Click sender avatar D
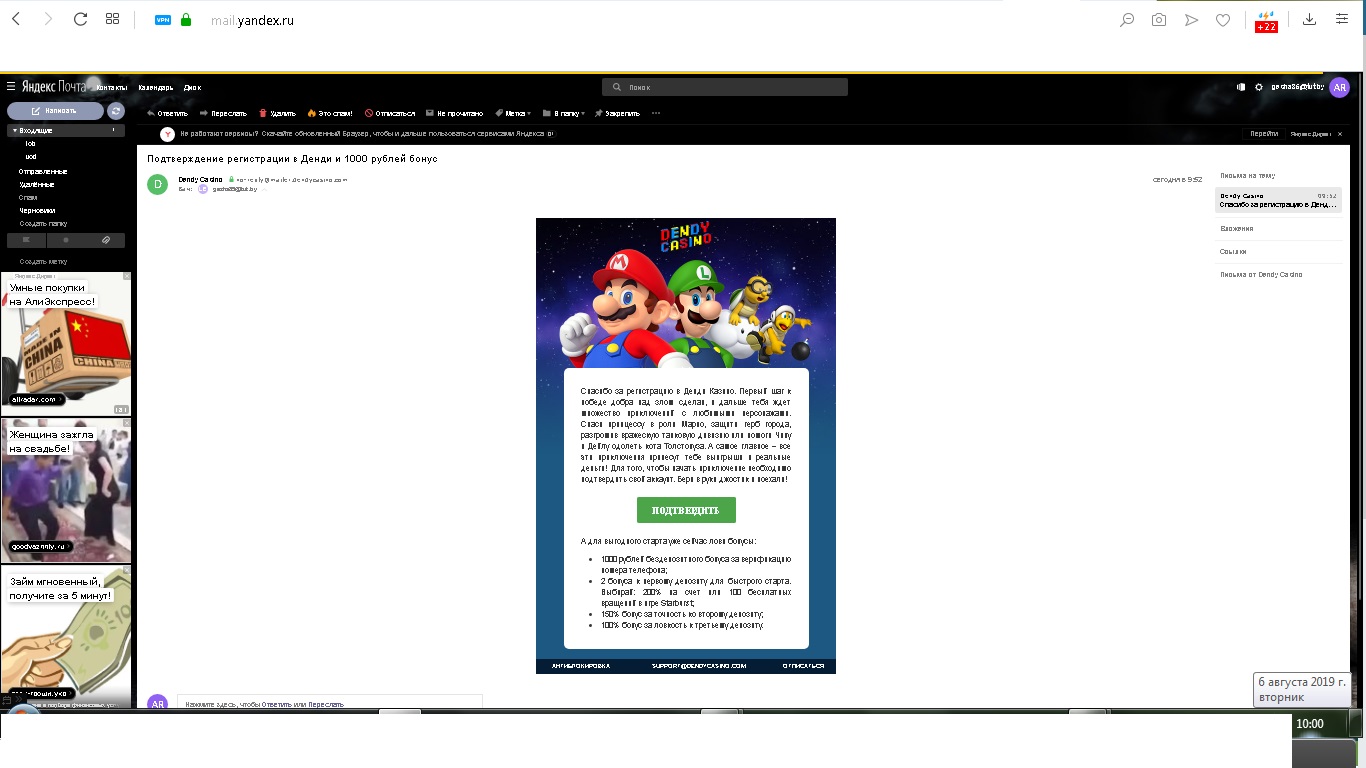 coord(157,184)
